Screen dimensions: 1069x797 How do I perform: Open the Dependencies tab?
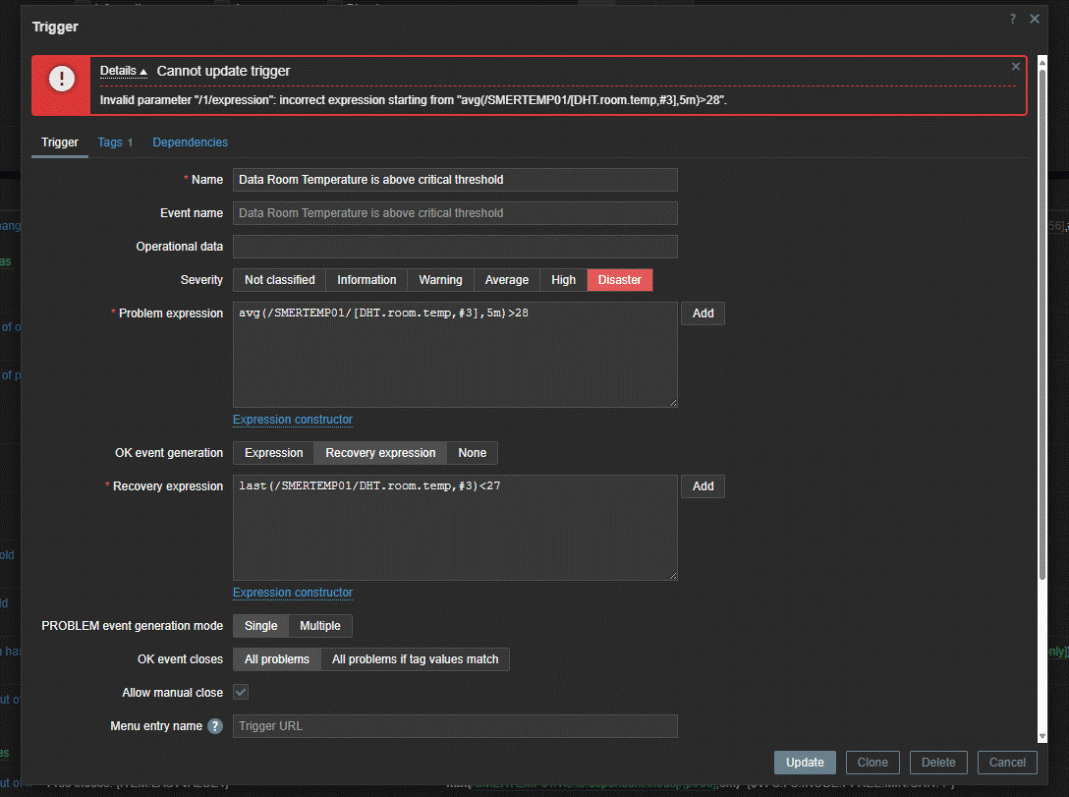(190, 142)
